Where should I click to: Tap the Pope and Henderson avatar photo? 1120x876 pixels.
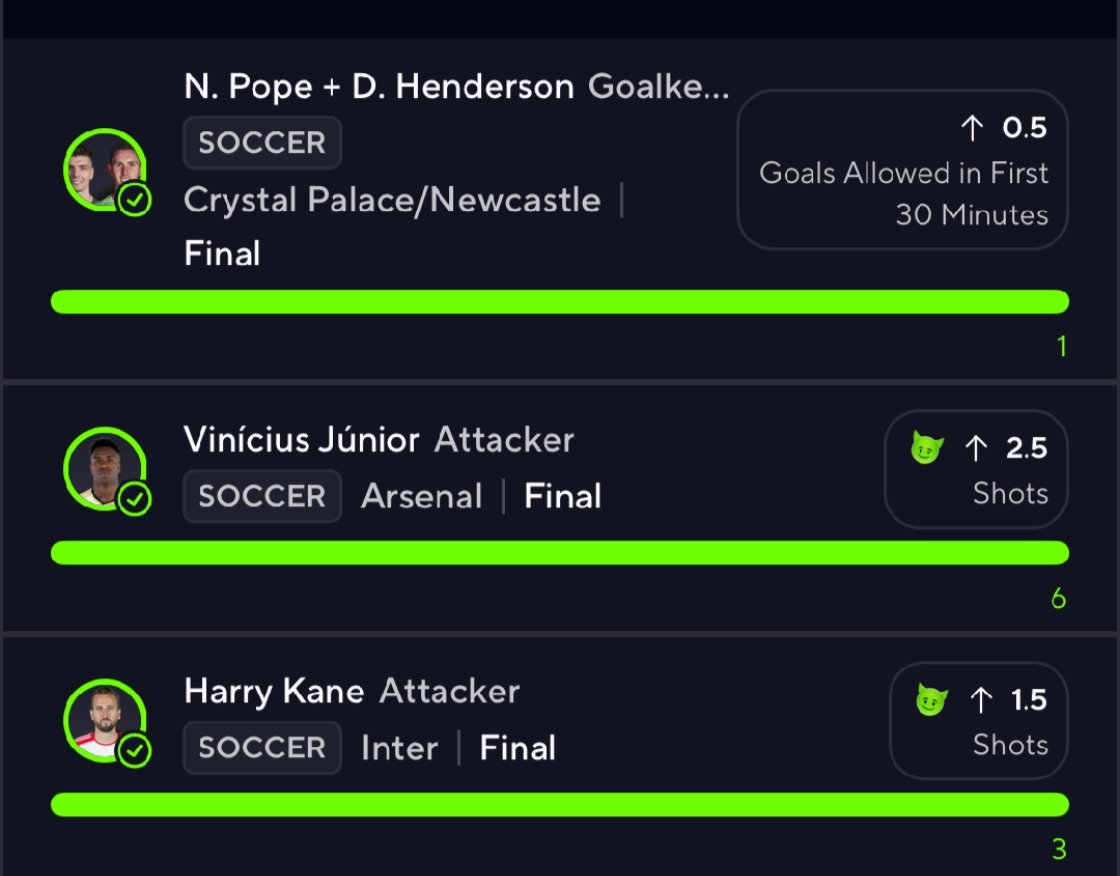coord(105,170)
